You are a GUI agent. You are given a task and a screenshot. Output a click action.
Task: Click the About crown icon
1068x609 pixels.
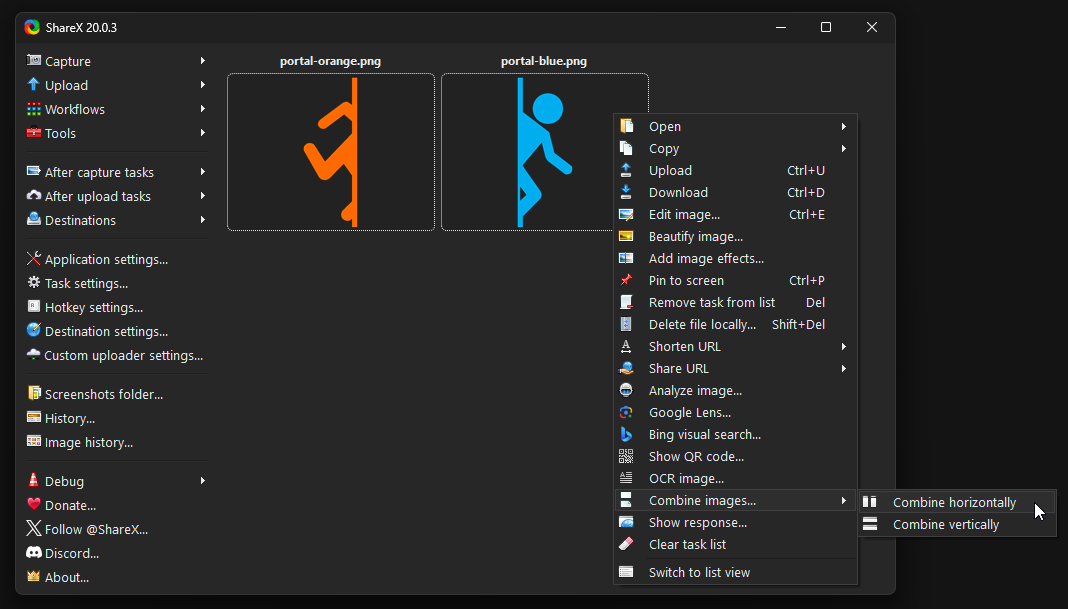click(33, 576)
